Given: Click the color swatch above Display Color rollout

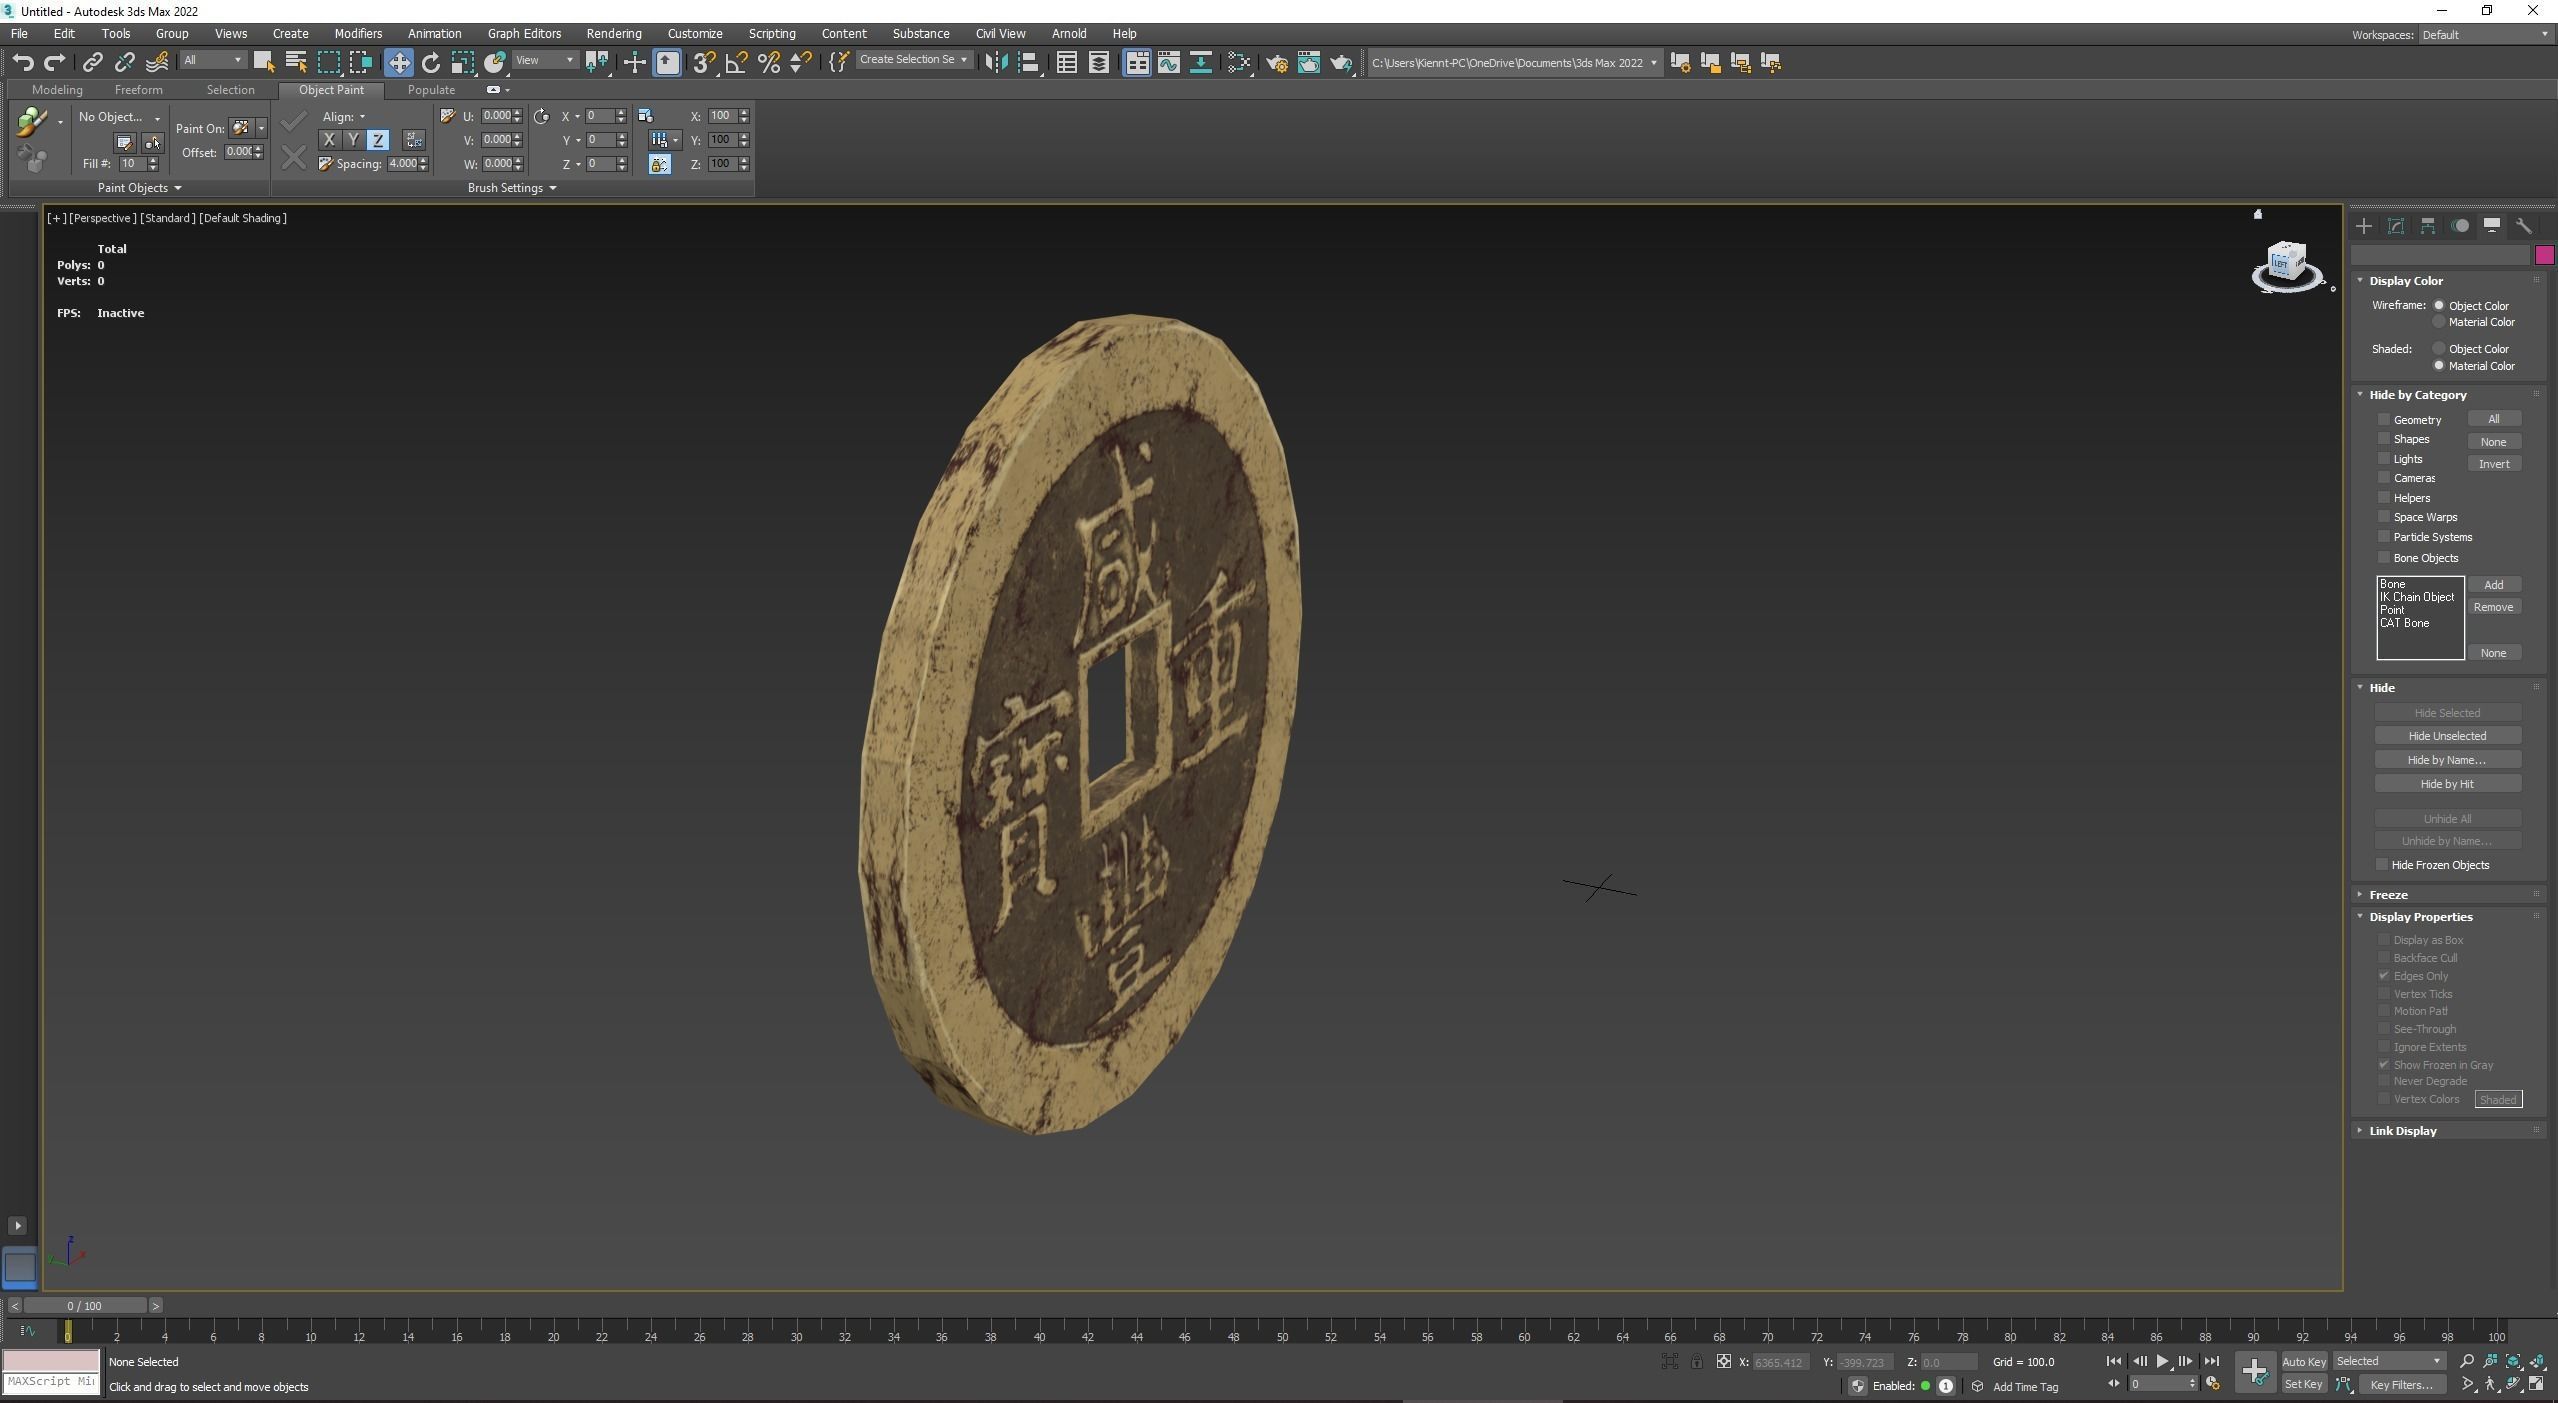Looking at the screenshot, I should click(2545, 255).
